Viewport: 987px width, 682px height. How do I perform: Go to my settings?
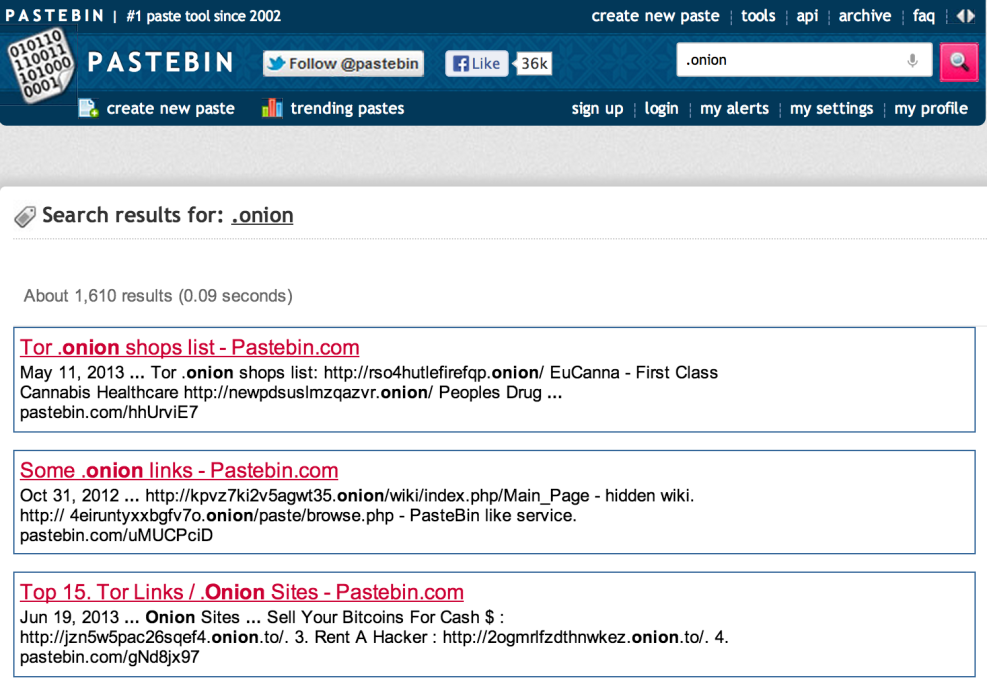(831, 108)
